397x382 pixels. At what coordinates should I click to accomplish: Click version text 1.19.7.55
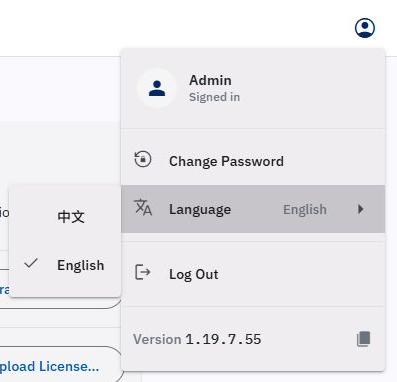pyautogui.click(x=223, y=339)
